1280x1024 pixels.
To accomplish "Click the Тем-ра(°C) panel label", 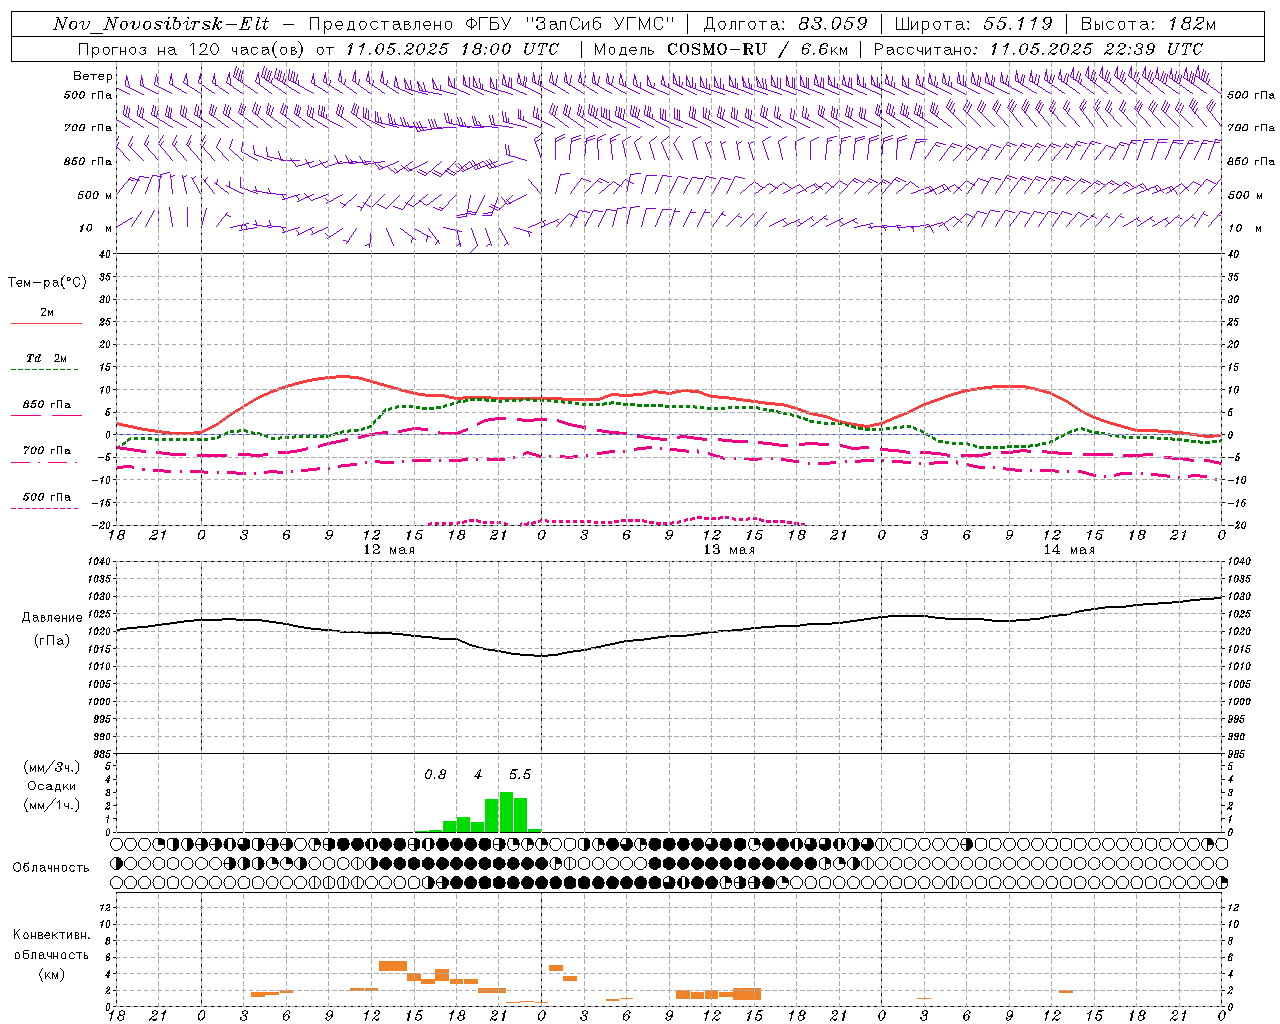I will [47, 283].
